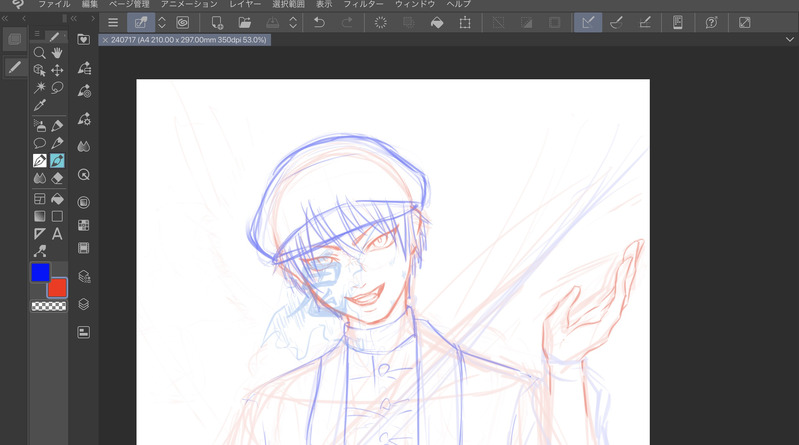The image size is (799, 445).
Task: Toggle the spiral icon in command bar
Action: [182, 22]
